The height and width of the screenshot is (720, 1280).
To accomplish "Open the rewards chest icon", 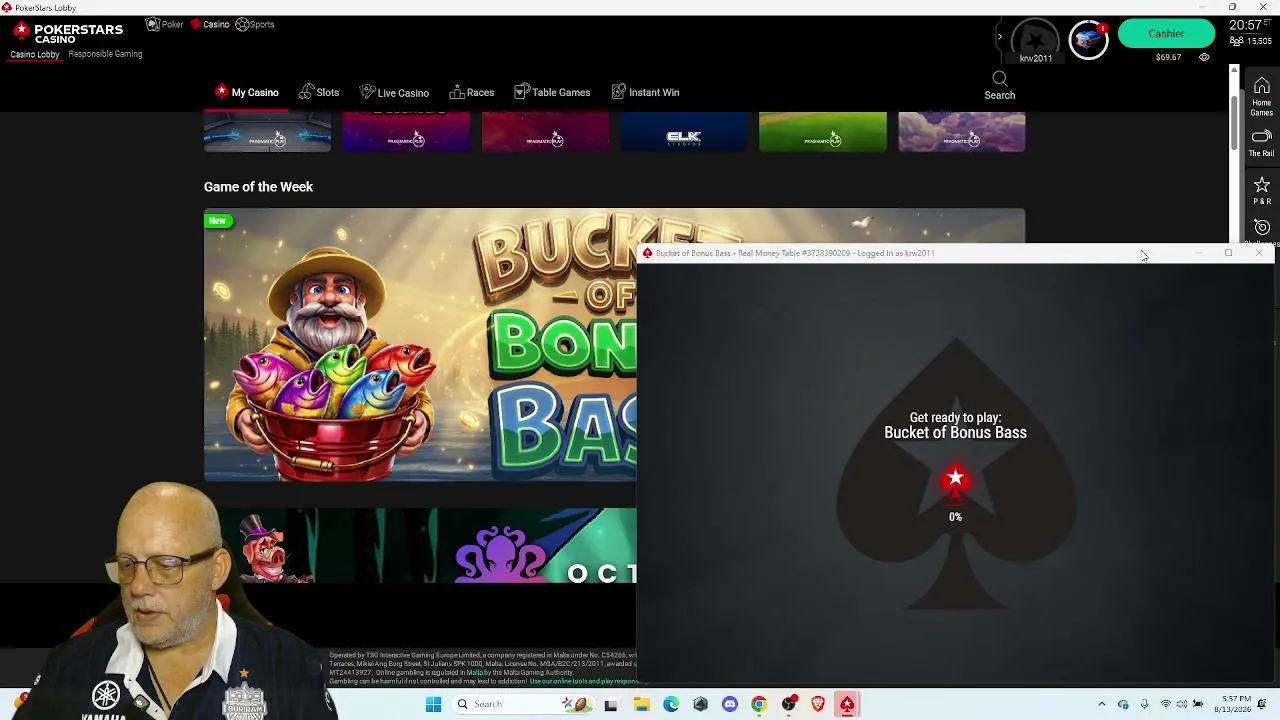I will (1088, 40).
